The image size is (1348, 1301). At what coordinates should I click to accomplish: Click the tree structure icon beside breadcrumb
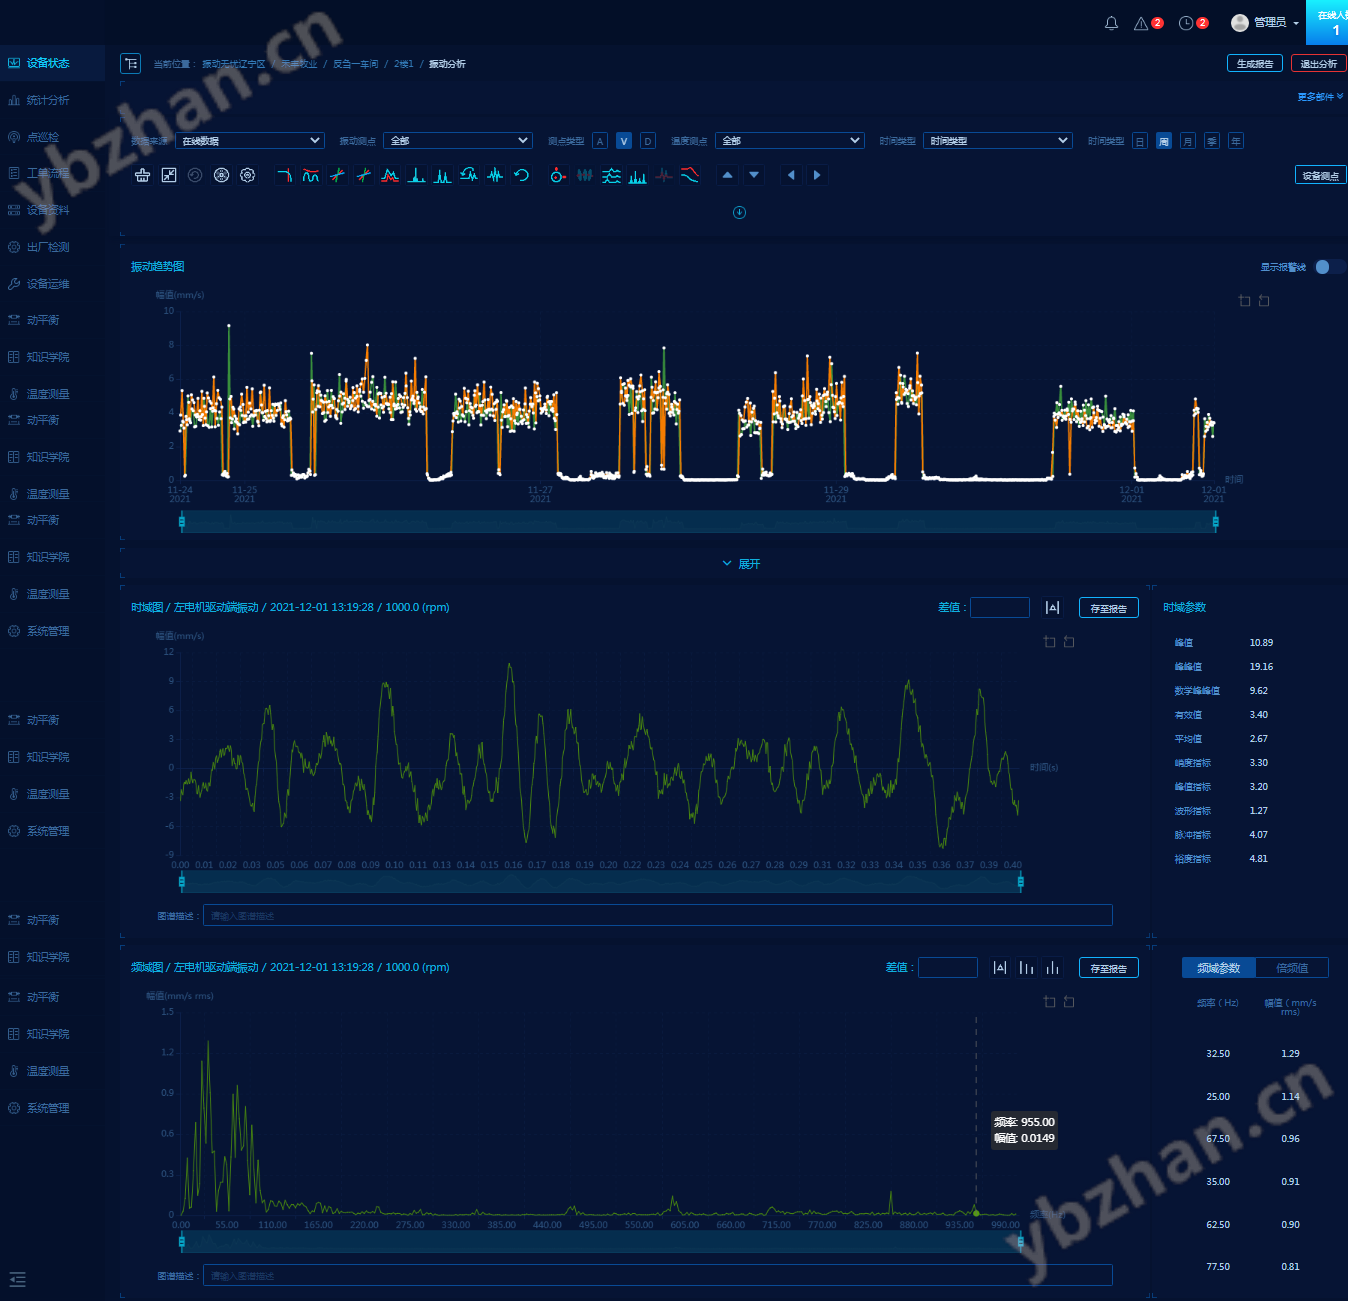(x=130, y=63)
